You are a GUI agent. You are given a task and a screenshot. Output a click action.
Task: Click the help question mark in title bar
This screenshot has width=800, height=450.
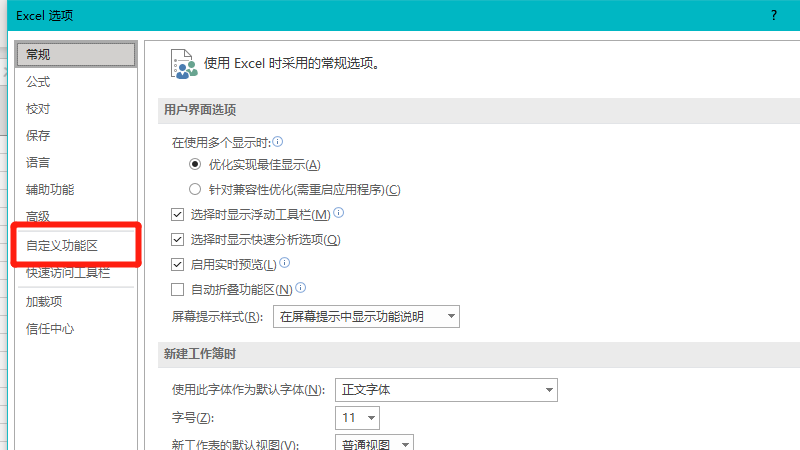pos(773,16)
